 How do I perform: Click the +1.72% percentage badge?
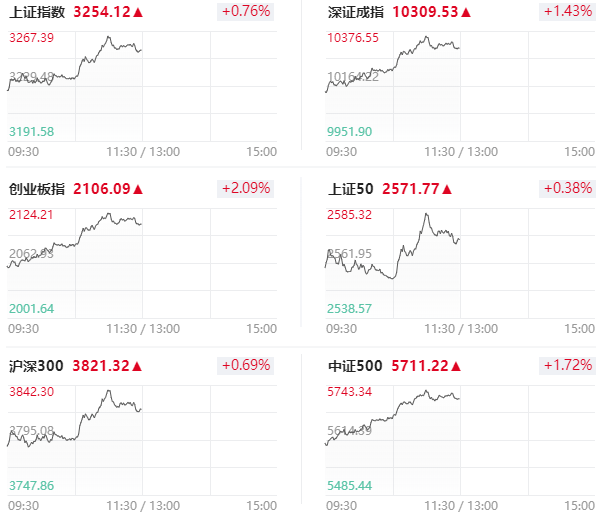tap(567, 365)
